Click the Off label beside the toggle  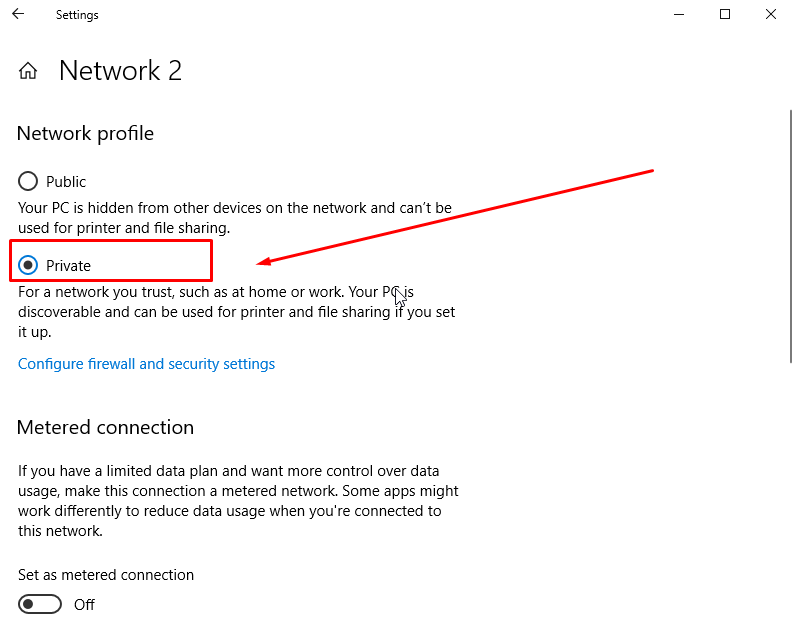pos(85,605)
